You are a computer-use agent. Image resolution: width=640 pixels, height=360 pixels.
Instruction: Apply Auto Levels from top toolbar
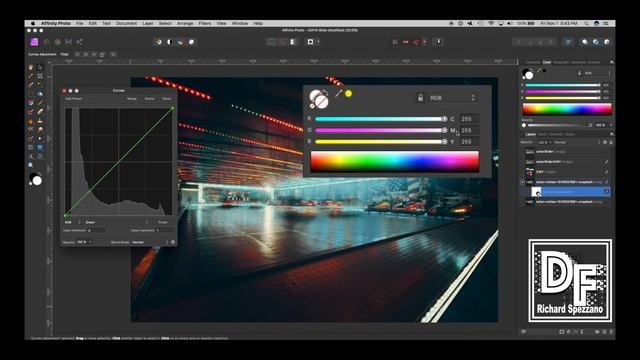tap(158, 42)
